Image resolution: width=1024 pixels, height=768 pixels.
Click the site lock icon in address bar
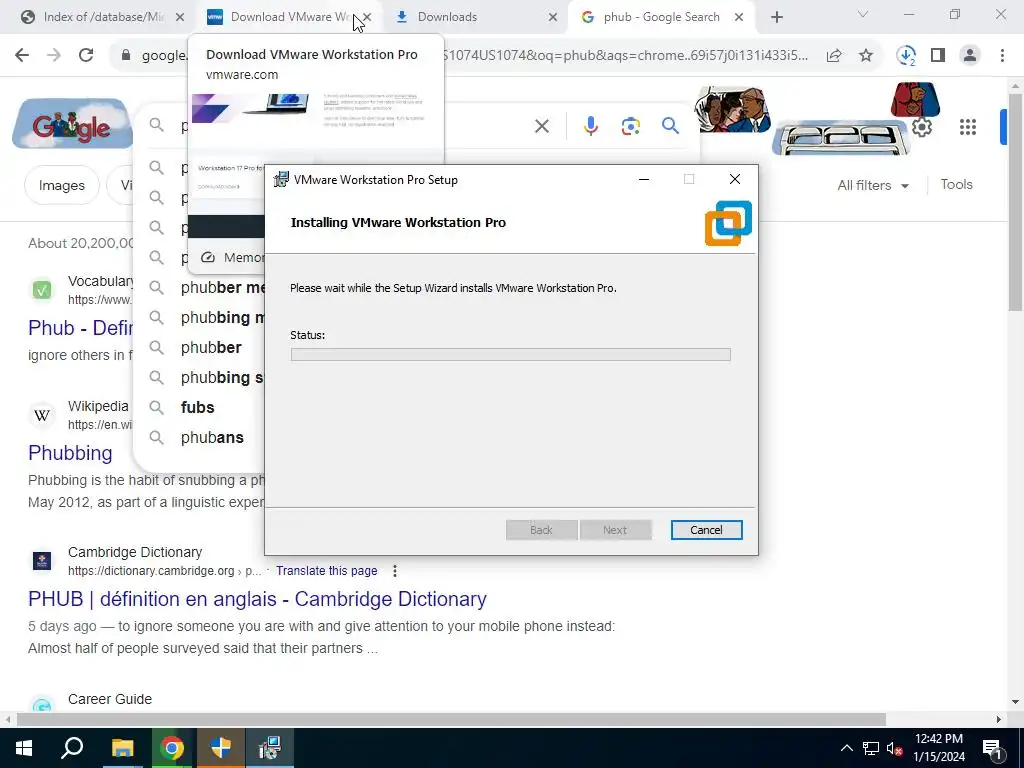pos(126,56)
